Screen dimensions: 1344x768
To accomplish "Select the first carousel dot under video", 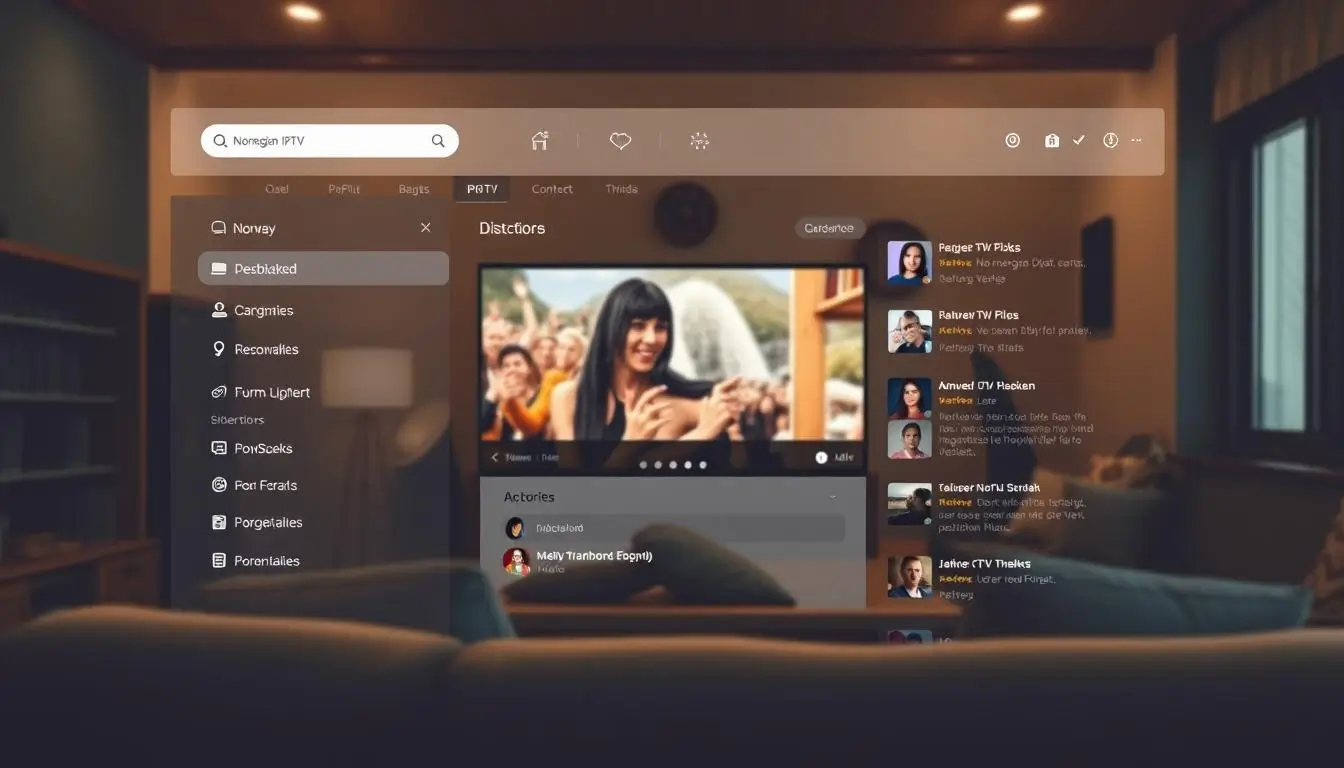I will pyautogui.click(x=643, y=465).
